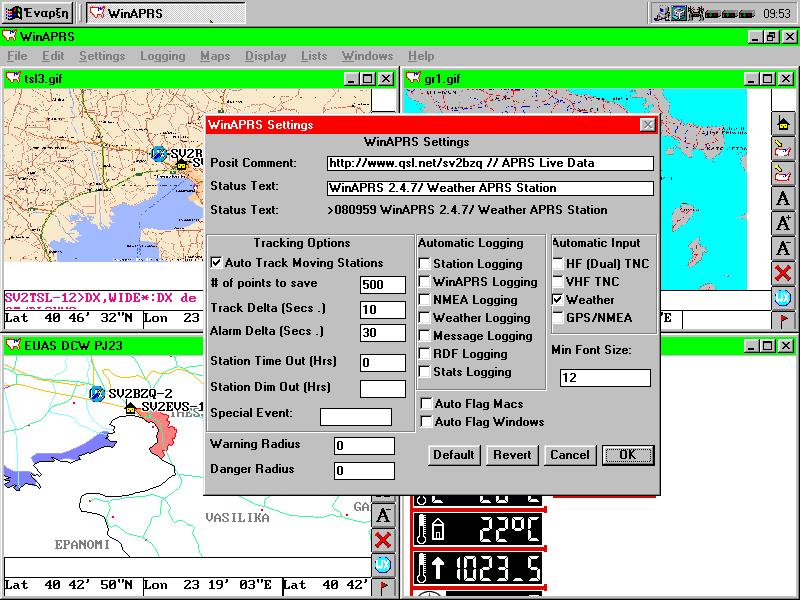Click the indoor temperature 22°C weather reading
The width and height of the screenshot is (800, 600).
pos(479,530)
